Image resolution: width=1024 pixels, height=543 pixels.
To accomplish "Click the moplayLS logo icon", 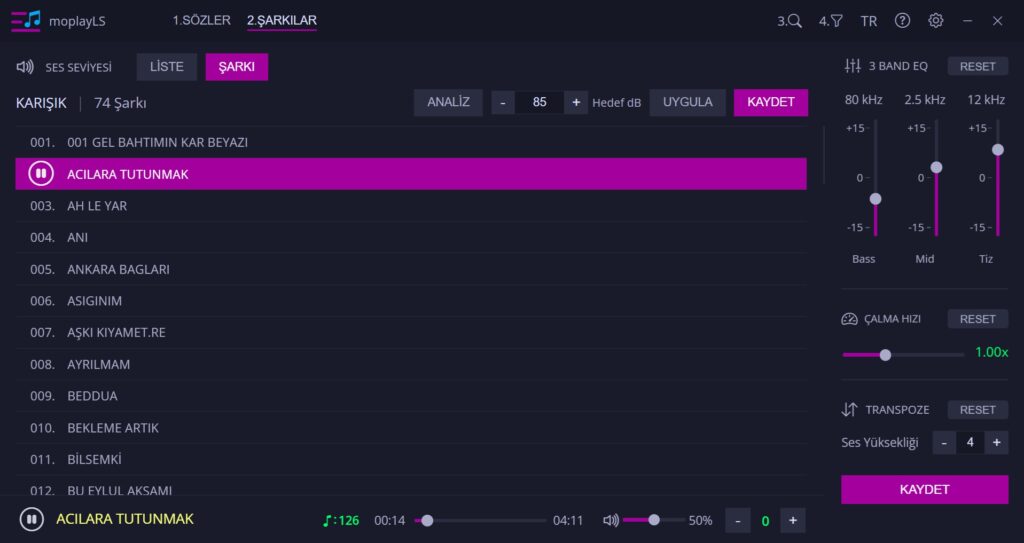I will [x=26, y=21].
